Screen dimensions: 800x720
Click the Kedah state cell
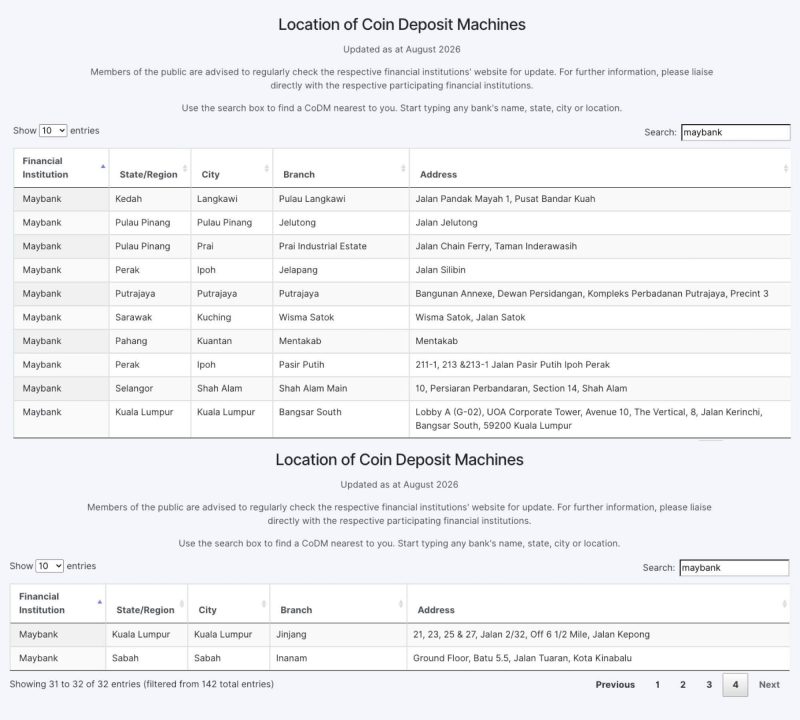pyautogui.click(x=150, y=199)
